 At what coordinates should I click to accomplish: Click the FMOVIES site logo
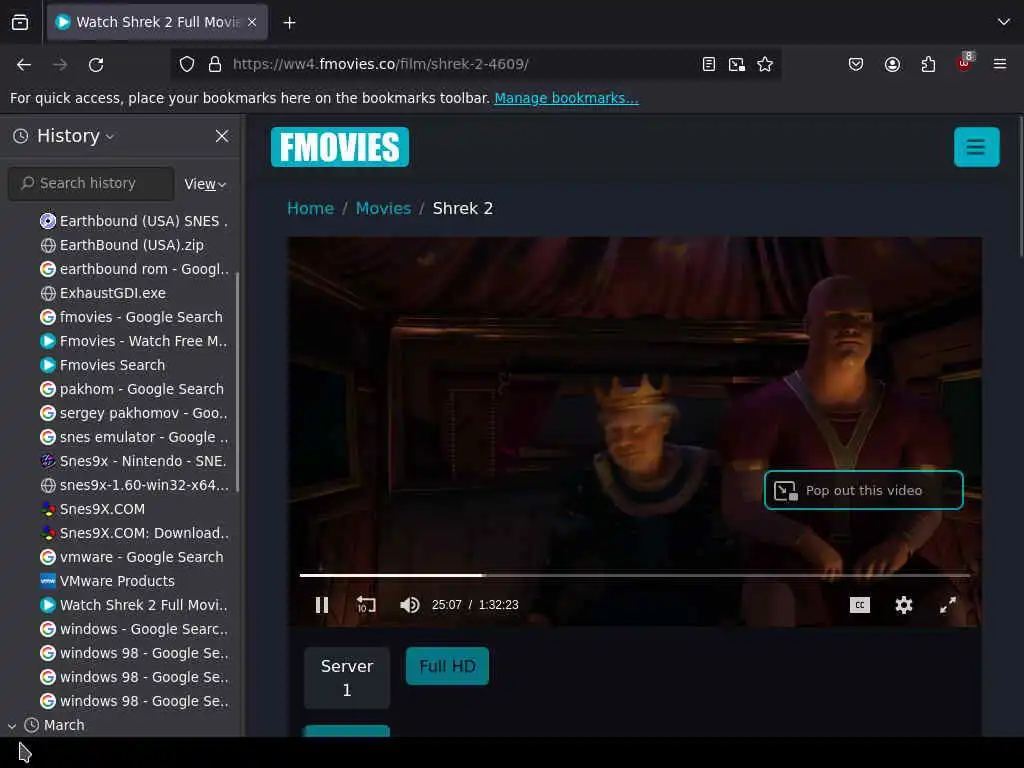(340, 147)
